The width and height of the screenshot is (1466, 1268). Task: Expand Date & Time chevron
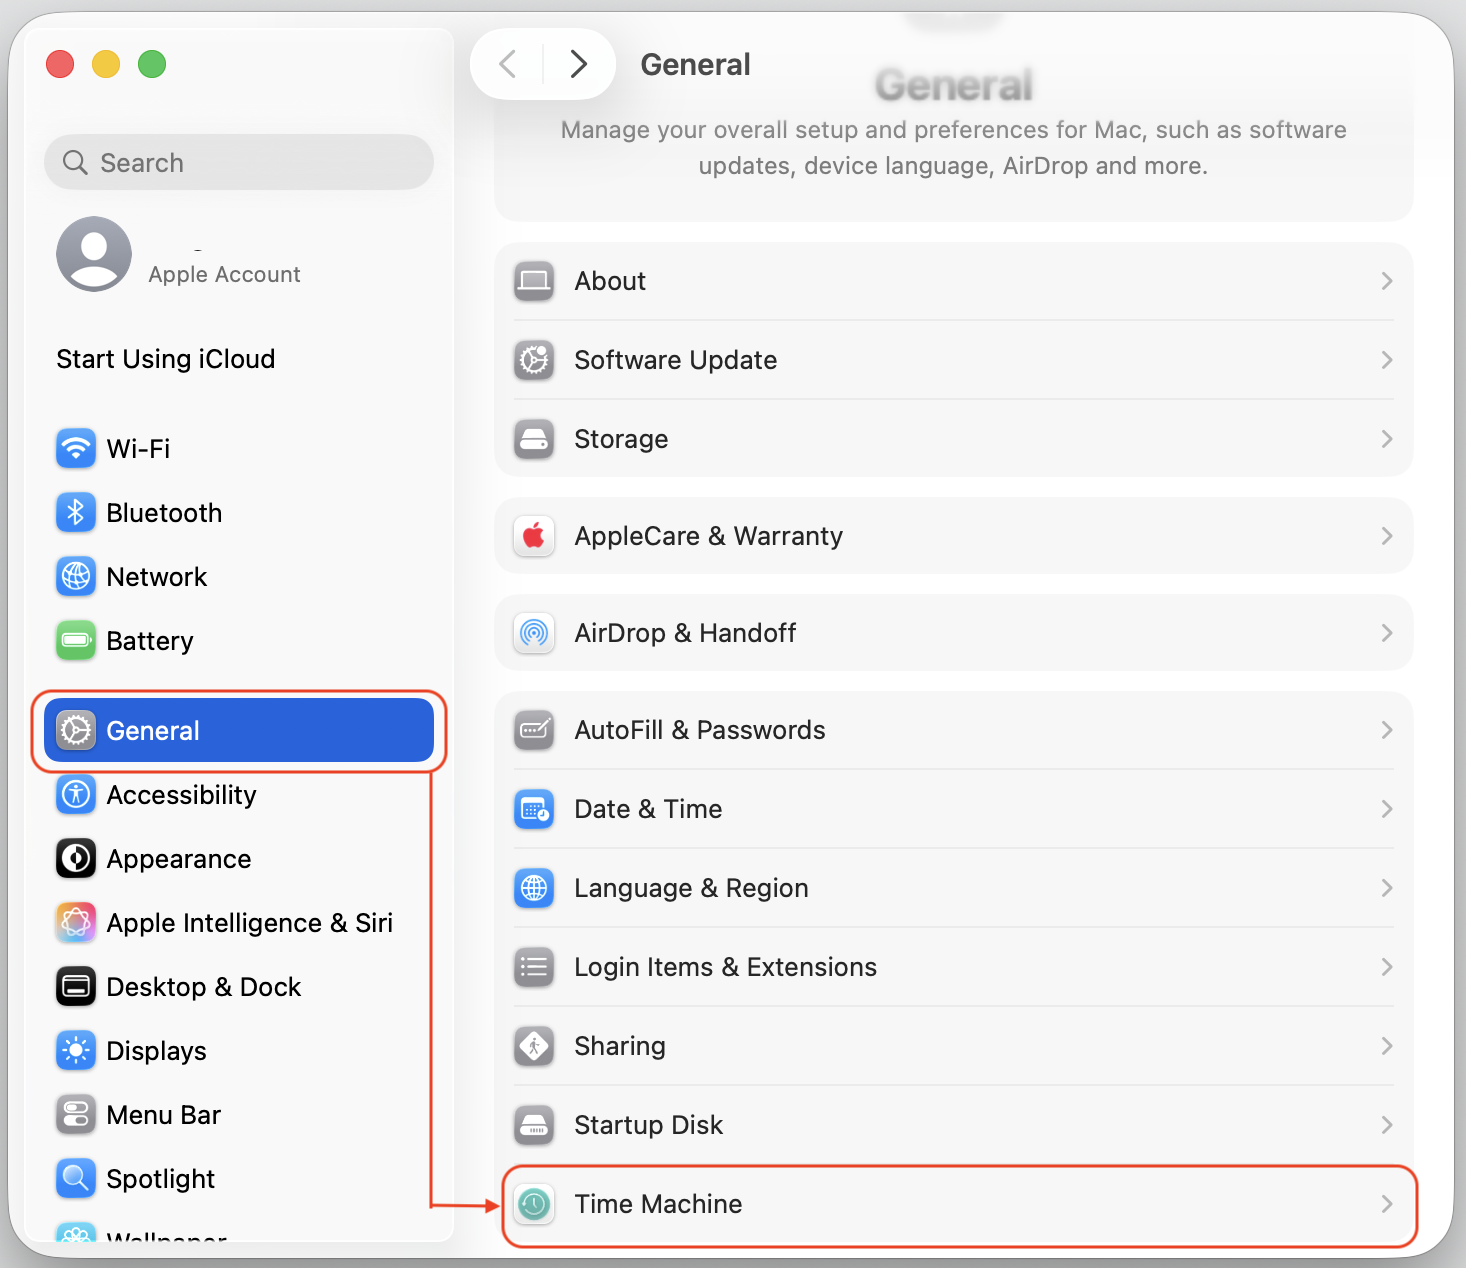click(x=1387, y=809)
